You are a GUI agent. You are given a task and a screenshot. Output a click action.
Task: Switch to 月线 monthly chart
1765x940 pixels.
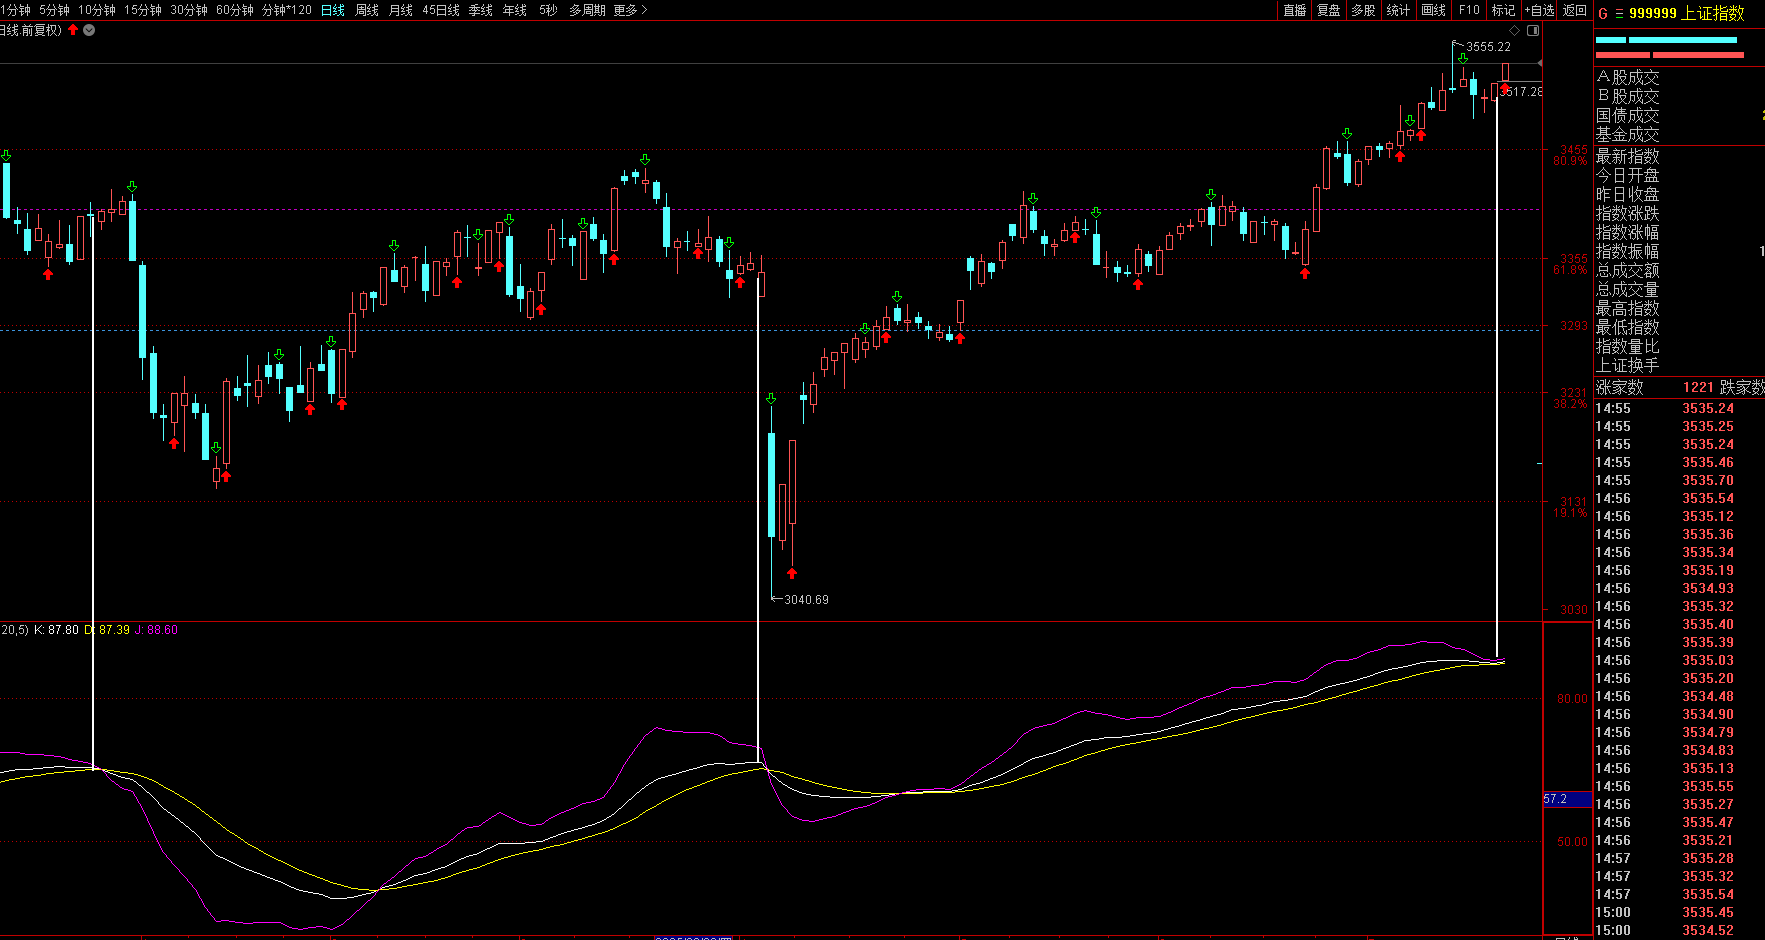pos(401,10)
